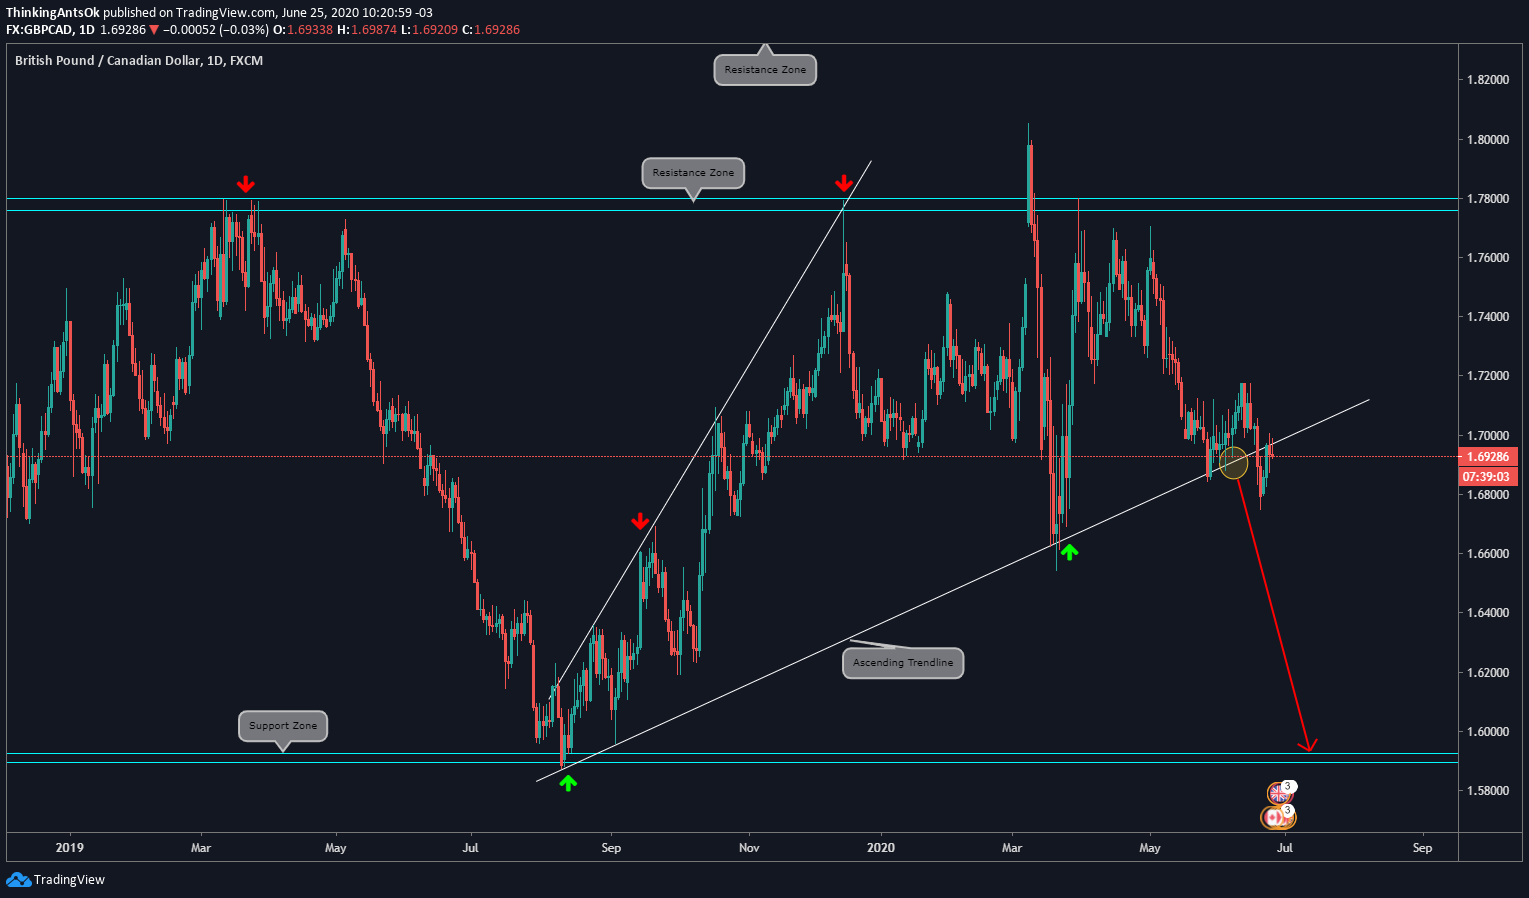Click the bar countdown timer 07:39:03
The image size is (1529, 898).
(x=1490, y=477)
